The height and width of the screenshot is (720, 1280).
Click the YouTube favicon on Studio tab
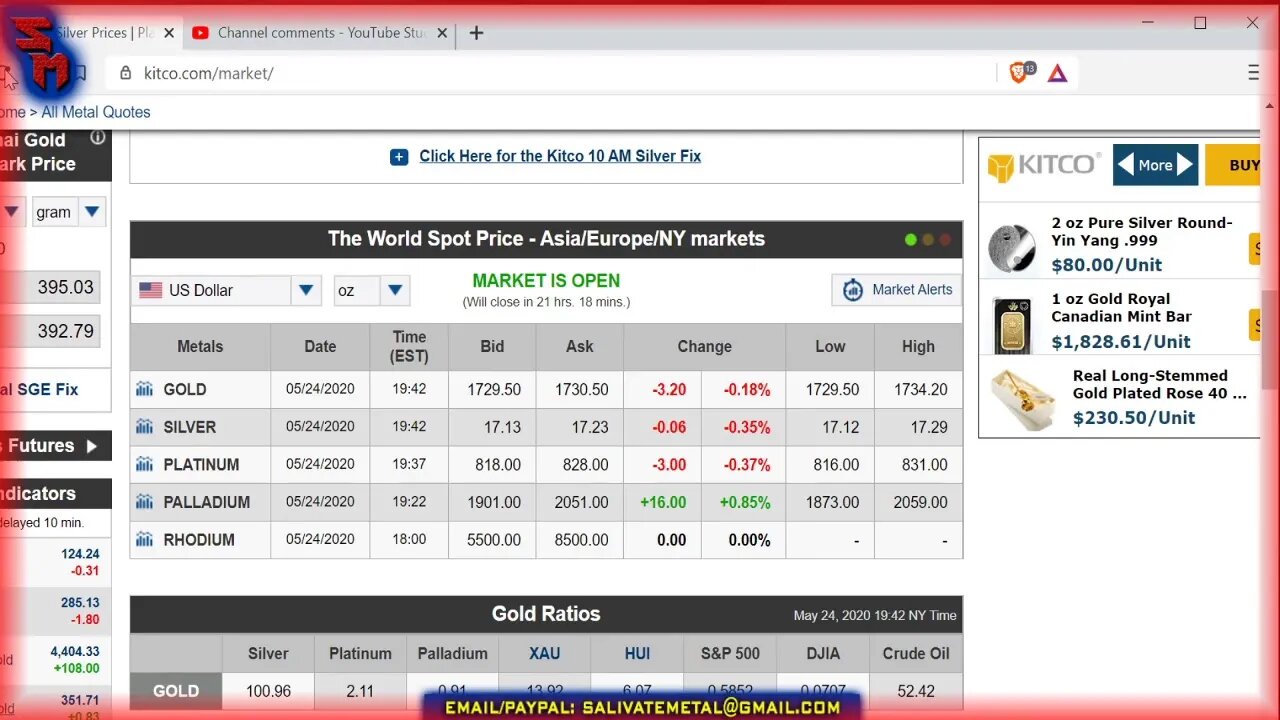pyautogui.click(x=200, y=33)
